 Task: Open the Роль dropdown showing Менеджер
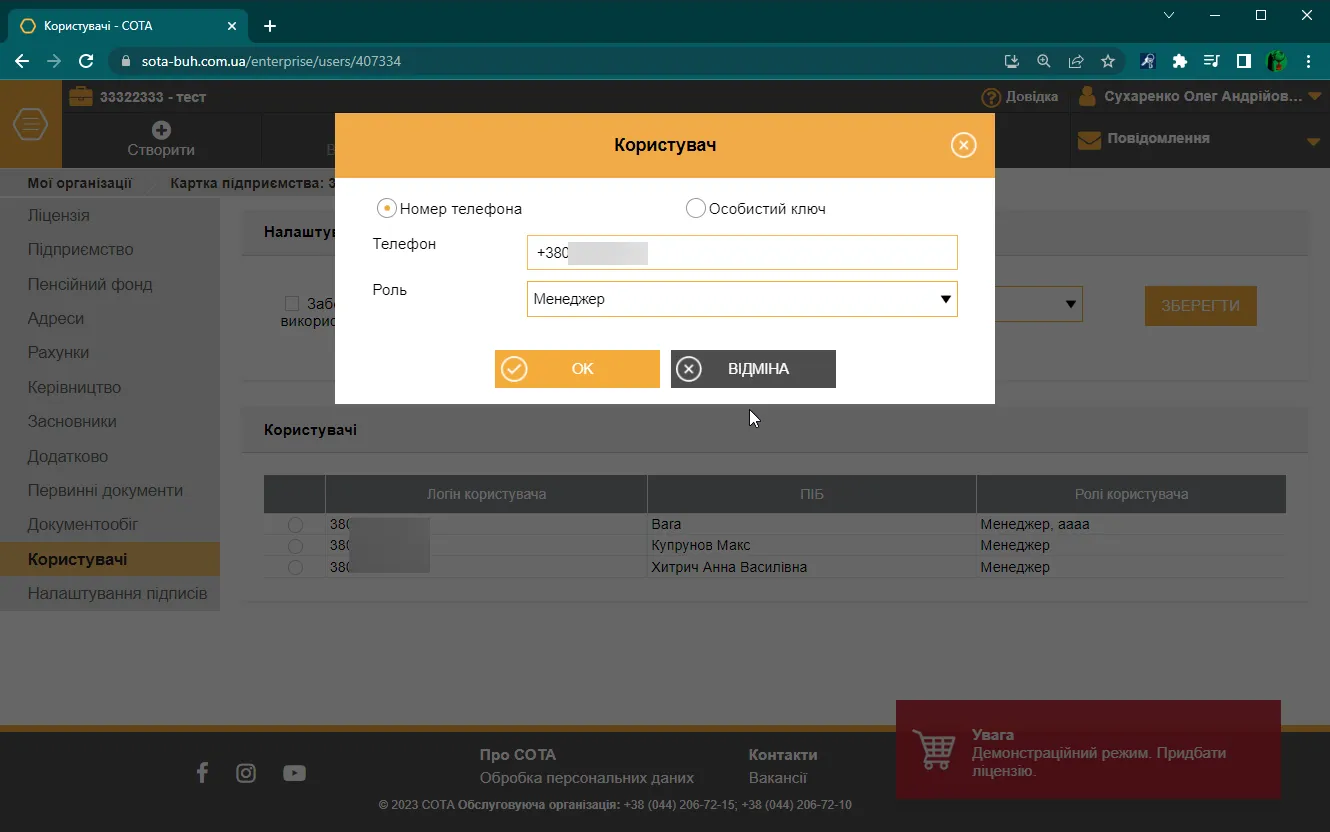click(742, 299)
